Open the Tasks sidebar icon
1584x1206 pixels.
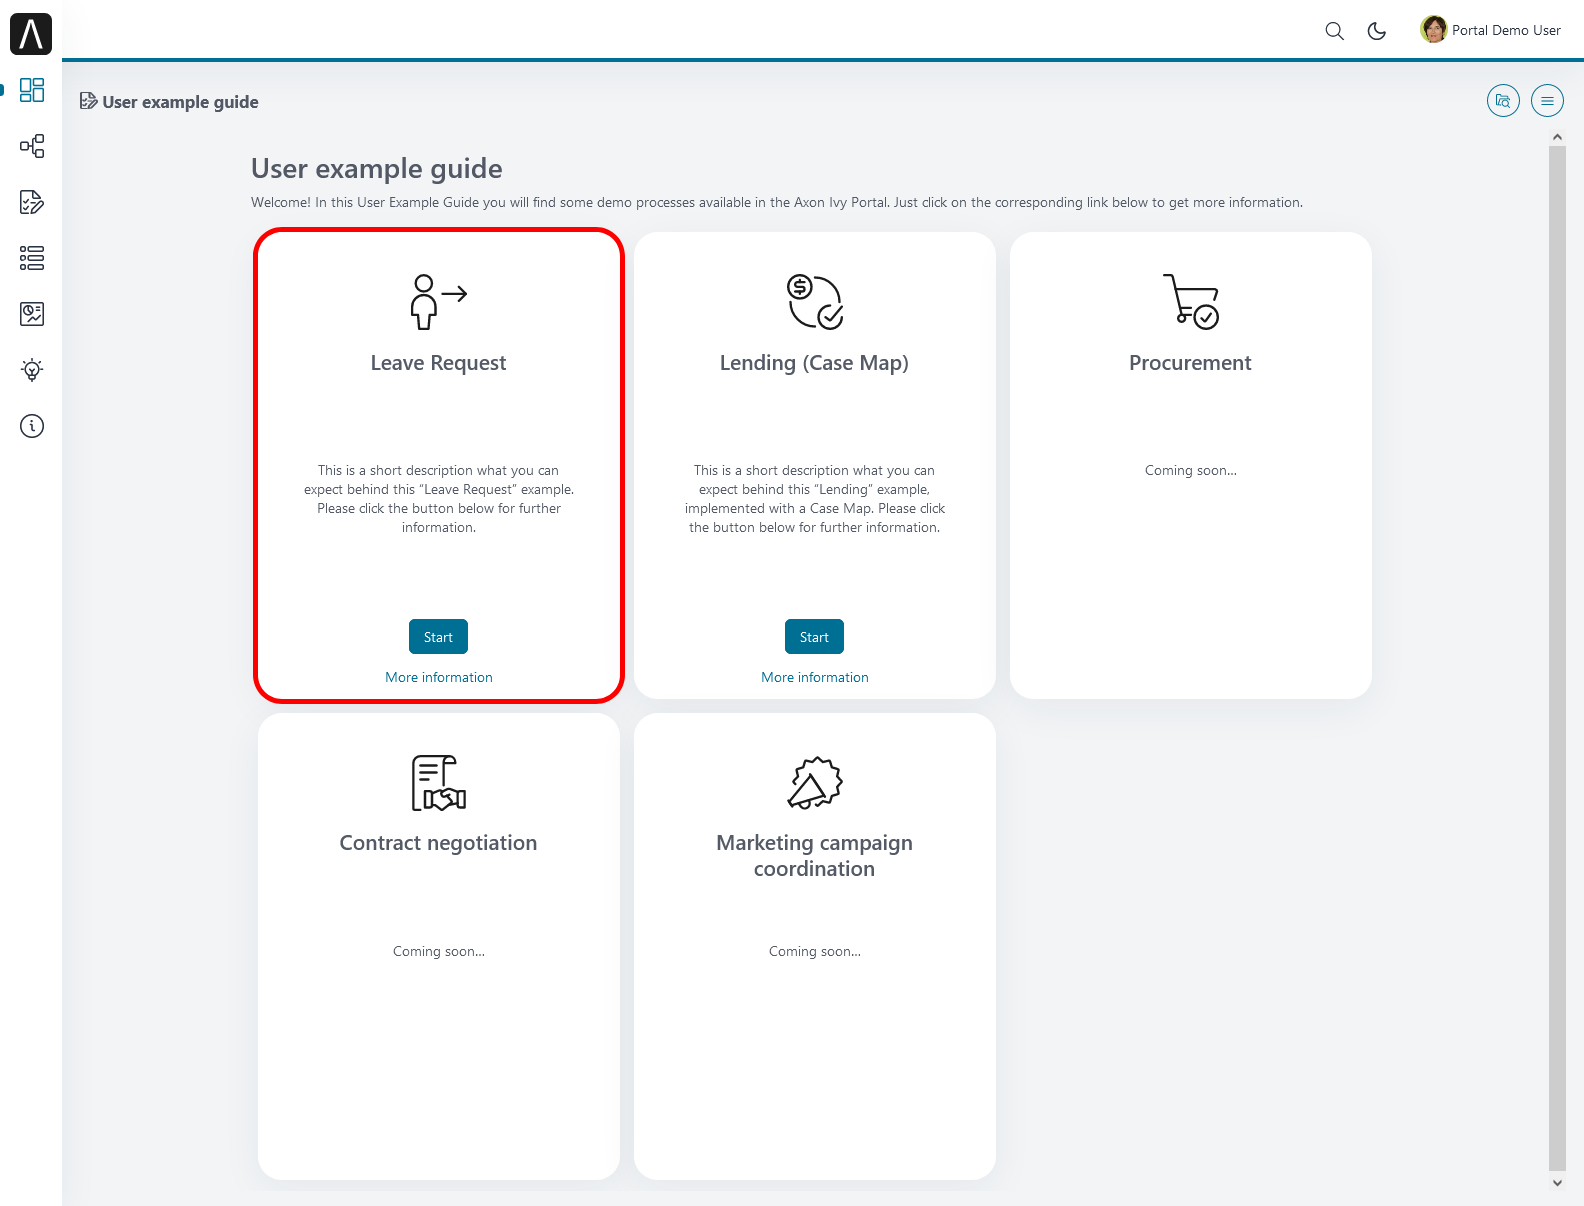point(32,202)
